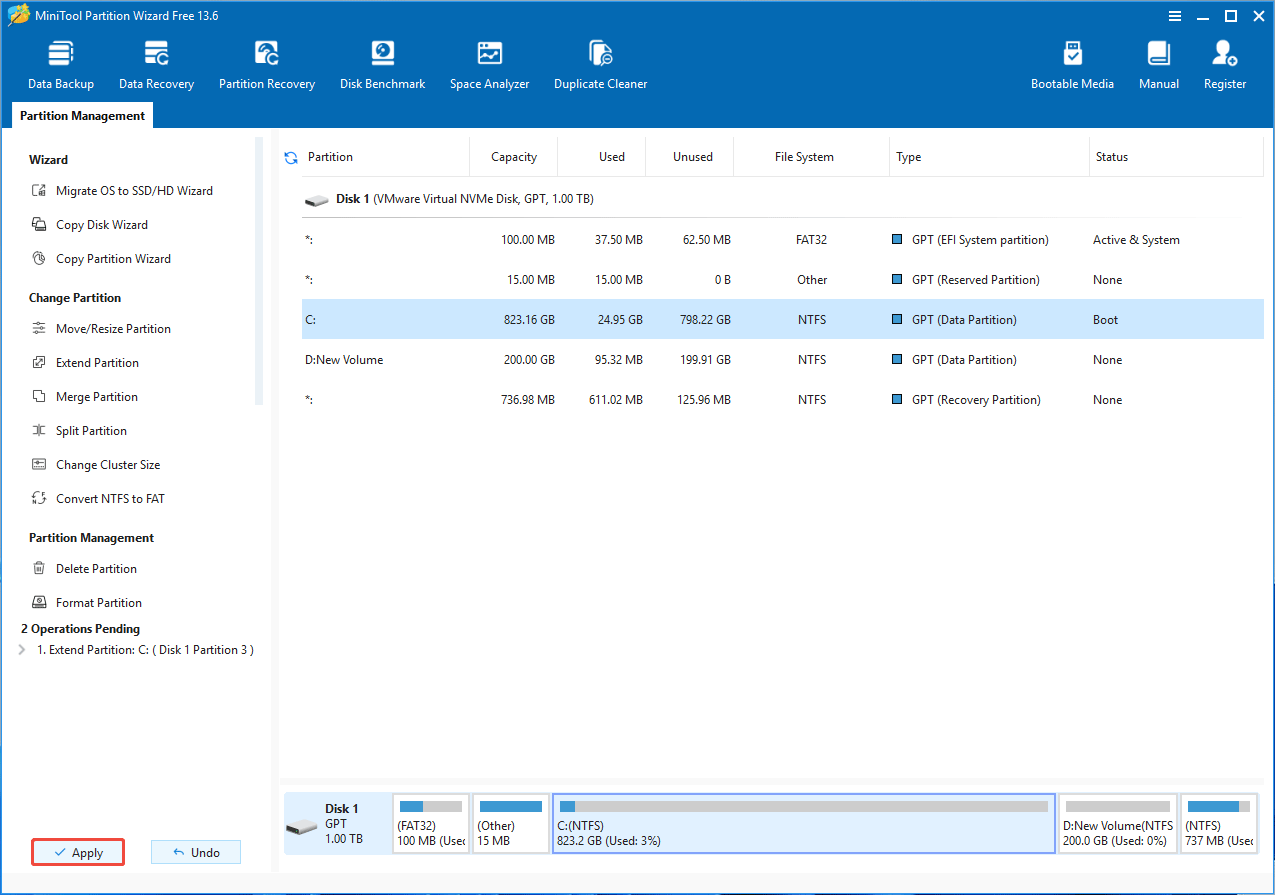This screenshot has width=1275, height=895.
Task: Sort by the Status column header
Action: pyautogui.click(x=1177, y=157)
